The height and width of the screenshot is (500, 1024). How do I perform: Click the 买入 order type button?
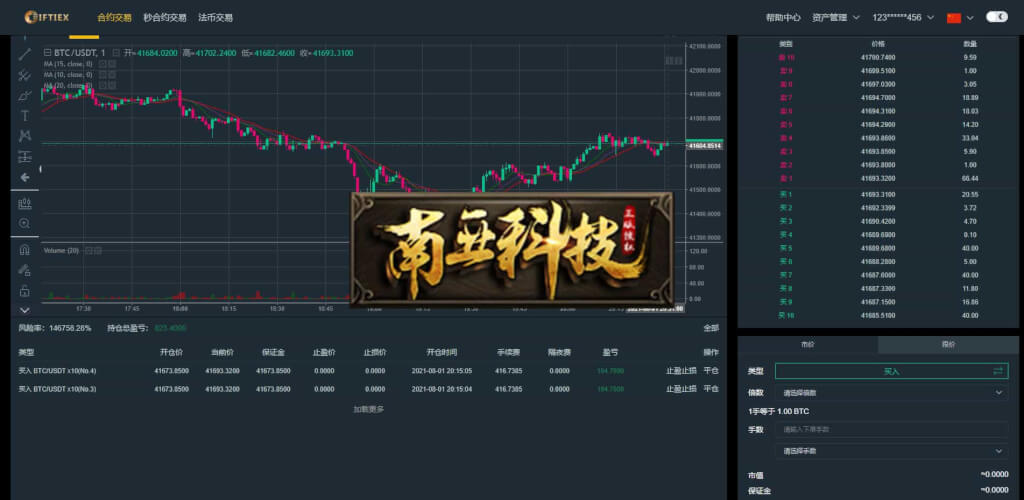(891, 371)
